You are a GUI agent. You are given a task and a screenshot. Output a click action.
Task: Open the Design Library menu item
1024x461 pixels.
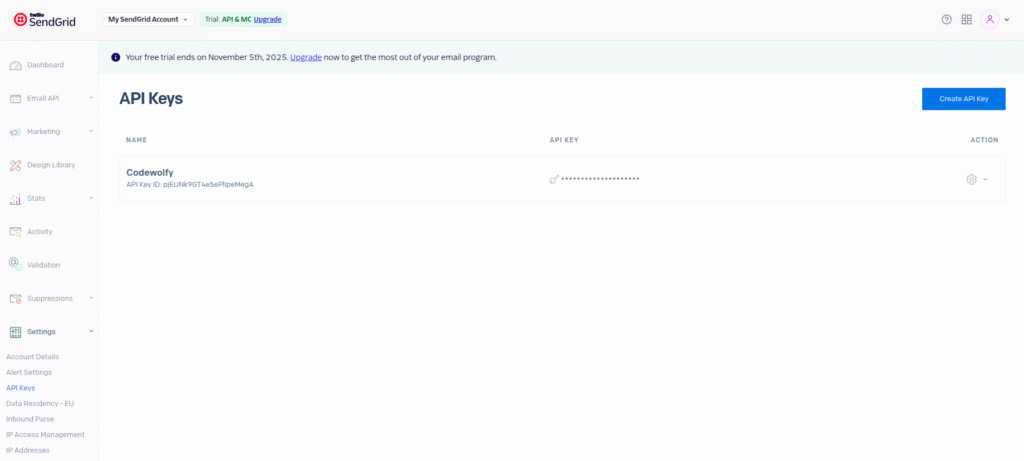51,165
